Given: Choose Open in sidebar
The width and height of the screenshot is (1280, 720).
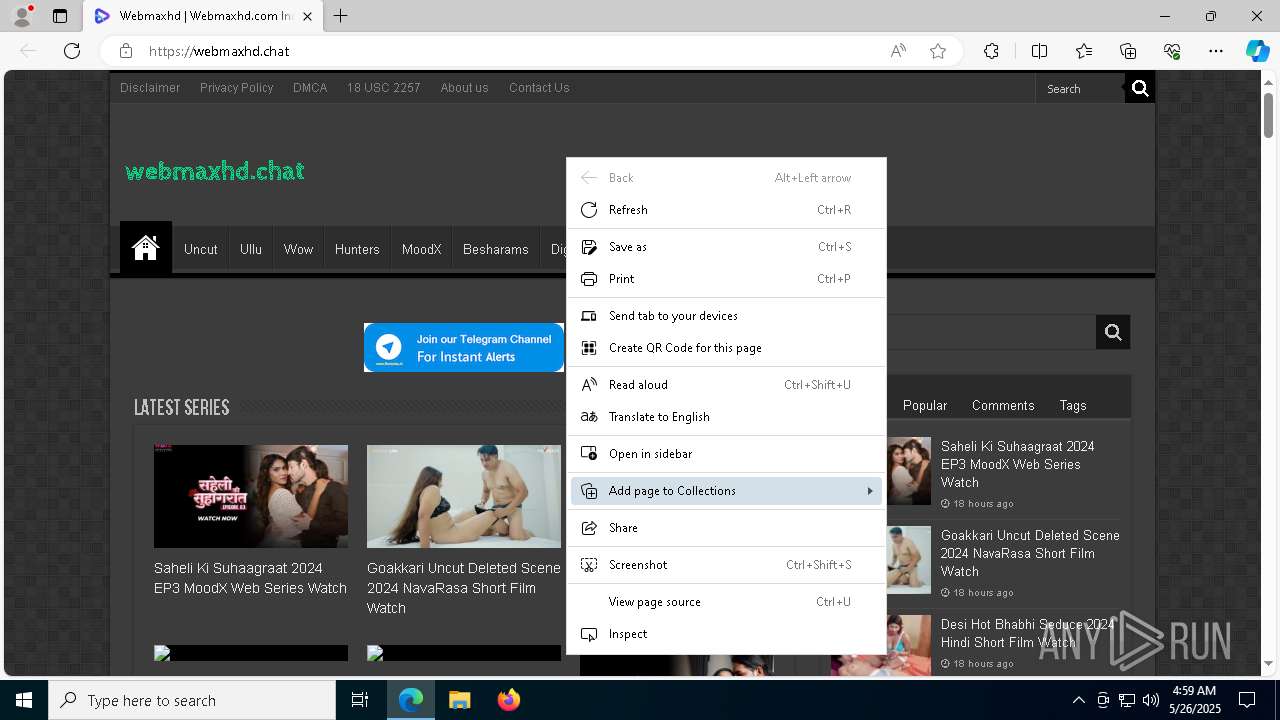Looking at the screenshot, I should coord(726,454).
